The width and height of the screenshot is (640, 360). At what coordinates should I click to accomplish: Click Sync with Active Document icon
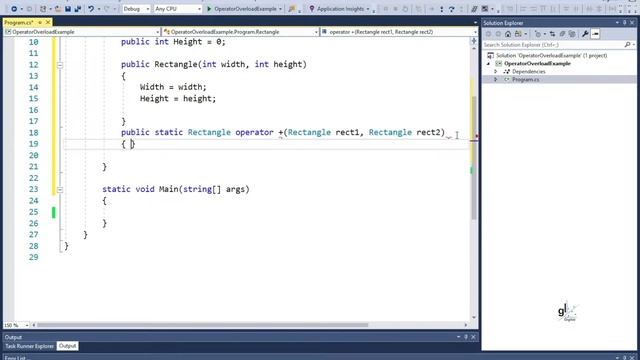pyautogui.click(x=552, y=34)
